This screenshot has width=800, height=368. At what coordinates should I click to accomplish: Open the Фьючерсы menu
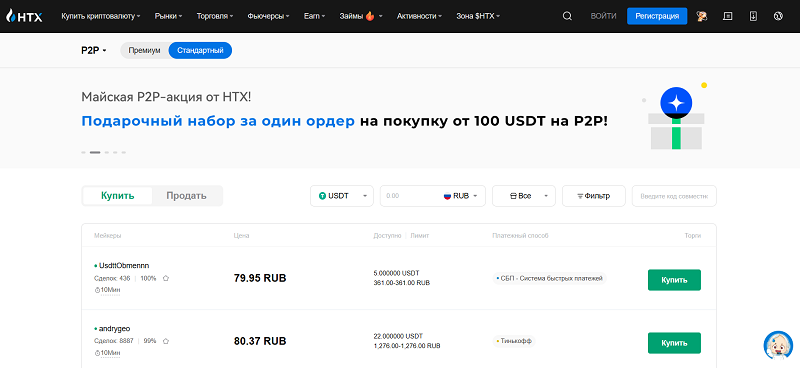tap(268, 16)
